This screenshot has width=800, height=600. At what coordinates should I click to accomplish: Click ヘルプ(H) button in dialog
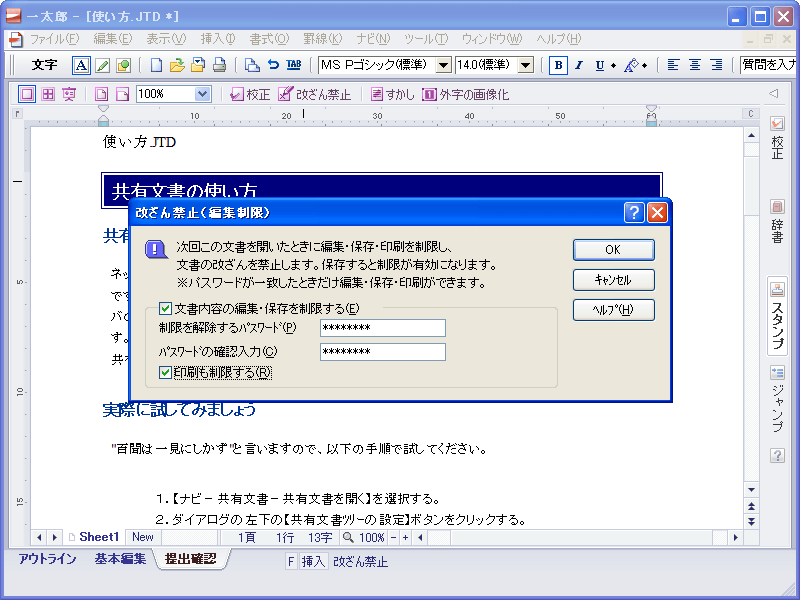point(613,310)
